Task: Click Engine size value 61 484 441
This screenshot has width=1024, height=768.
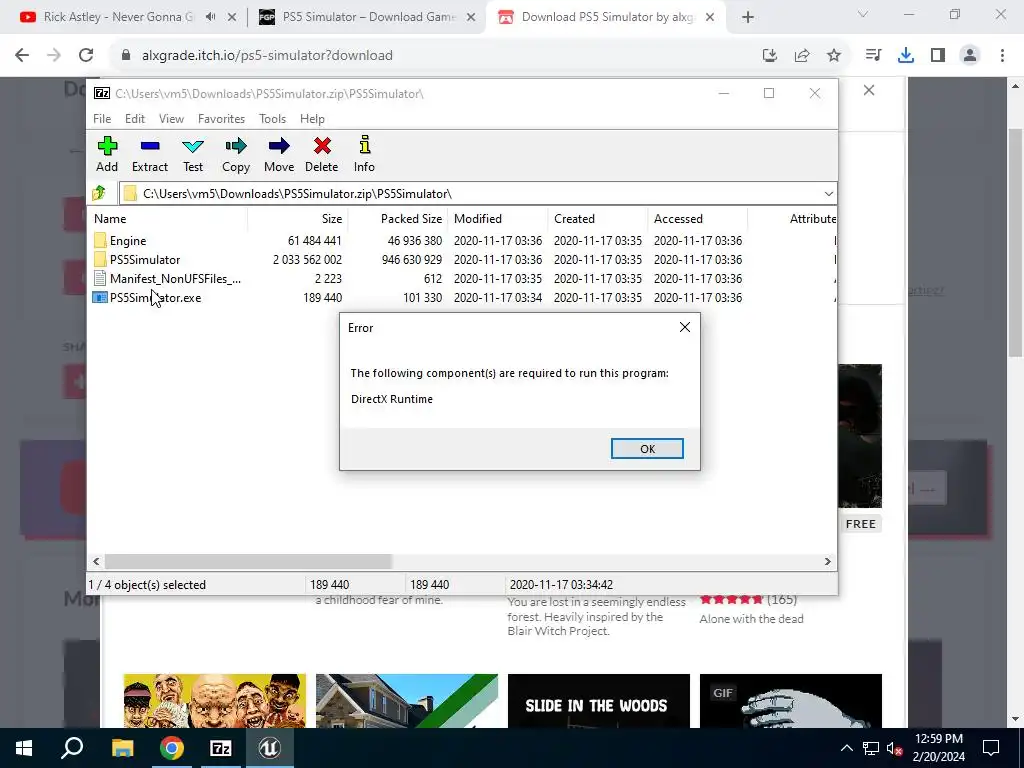Action: 314,240
